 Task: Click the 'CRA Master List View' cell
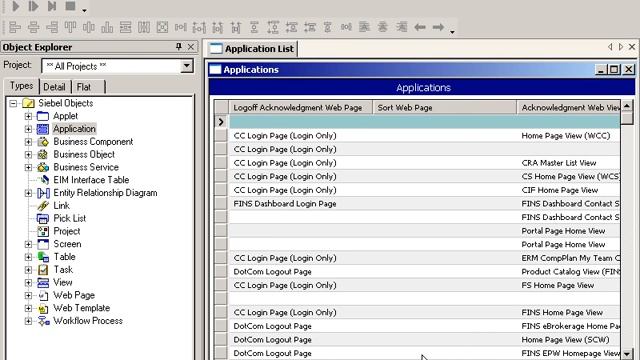pos(569,163)
